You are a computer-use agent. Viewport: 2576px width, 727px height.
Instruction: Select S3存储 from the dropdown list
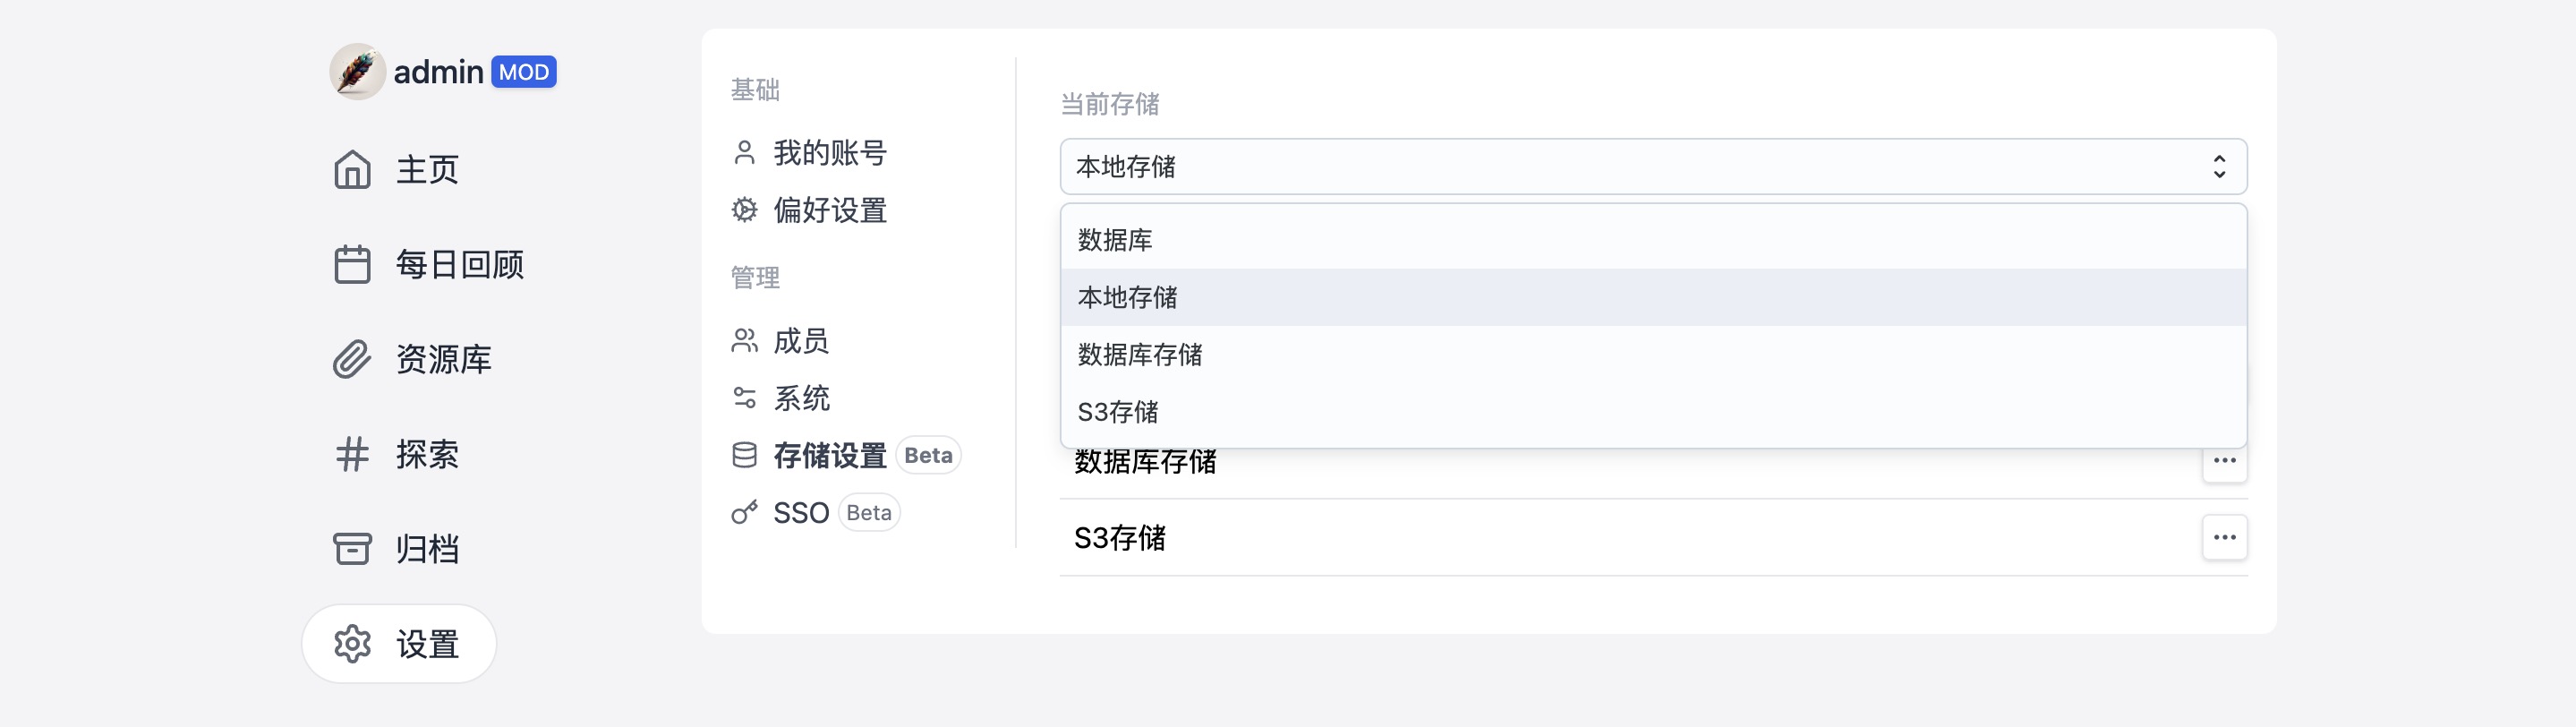1118,412
